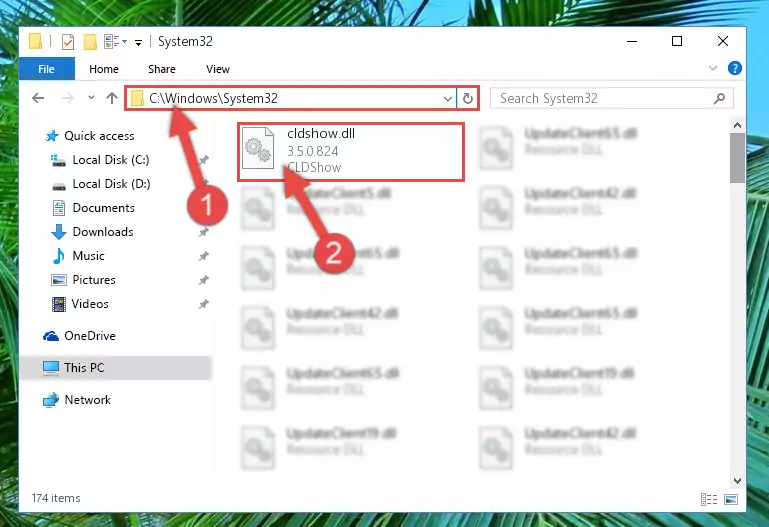Maximize the System32 window

(677, 42)
